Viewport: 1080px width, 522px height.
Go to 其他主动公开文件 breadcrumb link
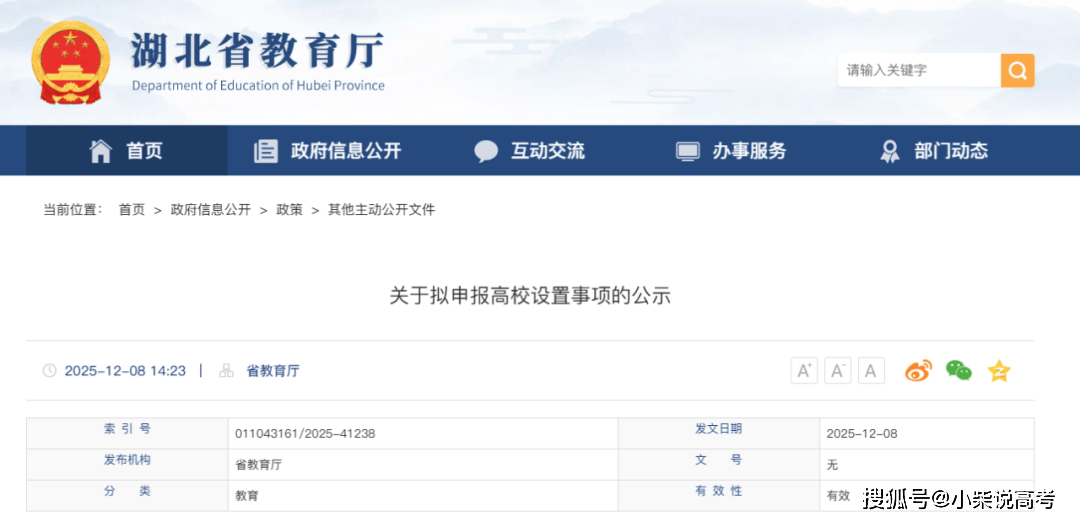tap(382, 210)
